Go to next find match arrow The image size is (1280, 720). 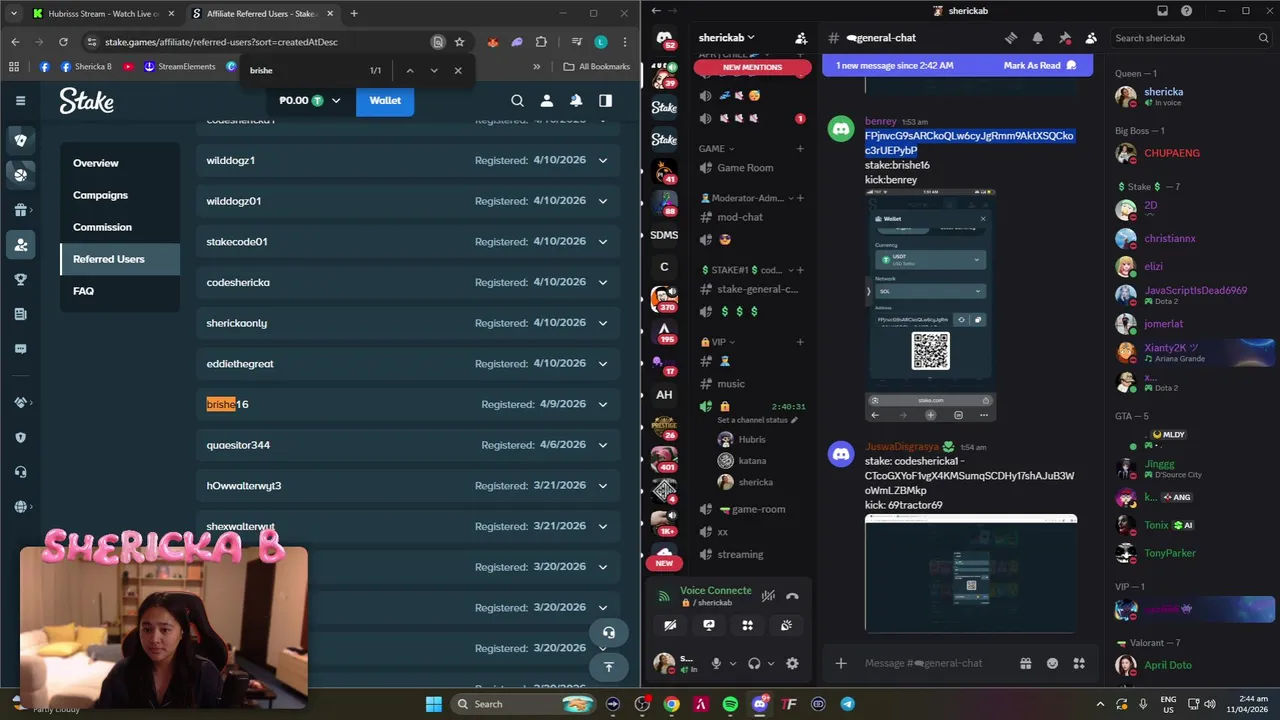tap(434, 70)
